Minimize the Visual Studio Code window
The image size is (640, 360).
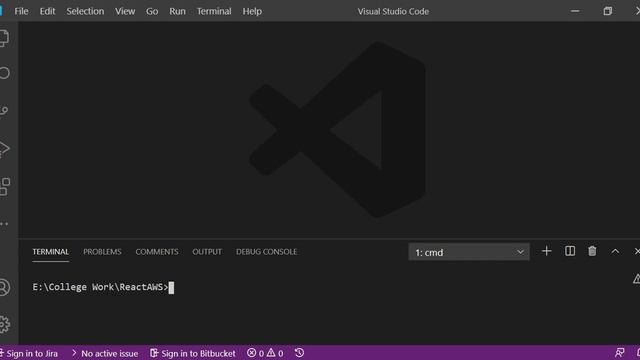tap(575, 11)
